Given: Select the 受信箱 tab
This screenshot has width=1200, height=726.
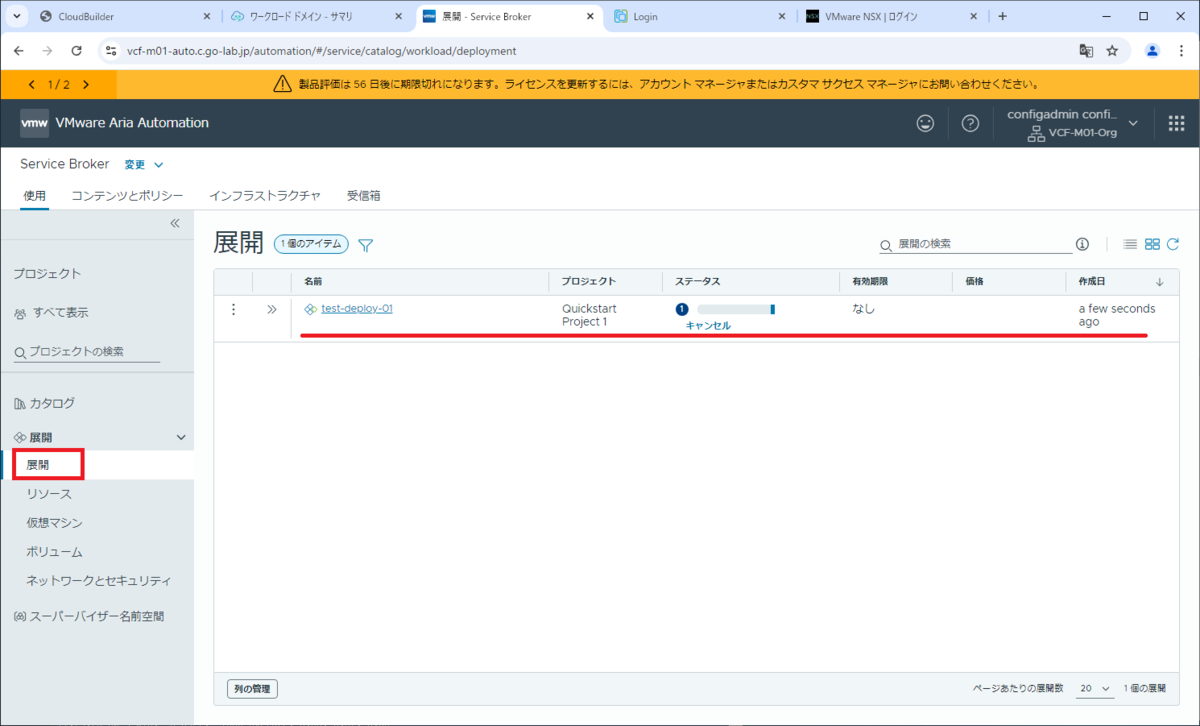Looking at the screenshot, I should [x=364, y=196].
